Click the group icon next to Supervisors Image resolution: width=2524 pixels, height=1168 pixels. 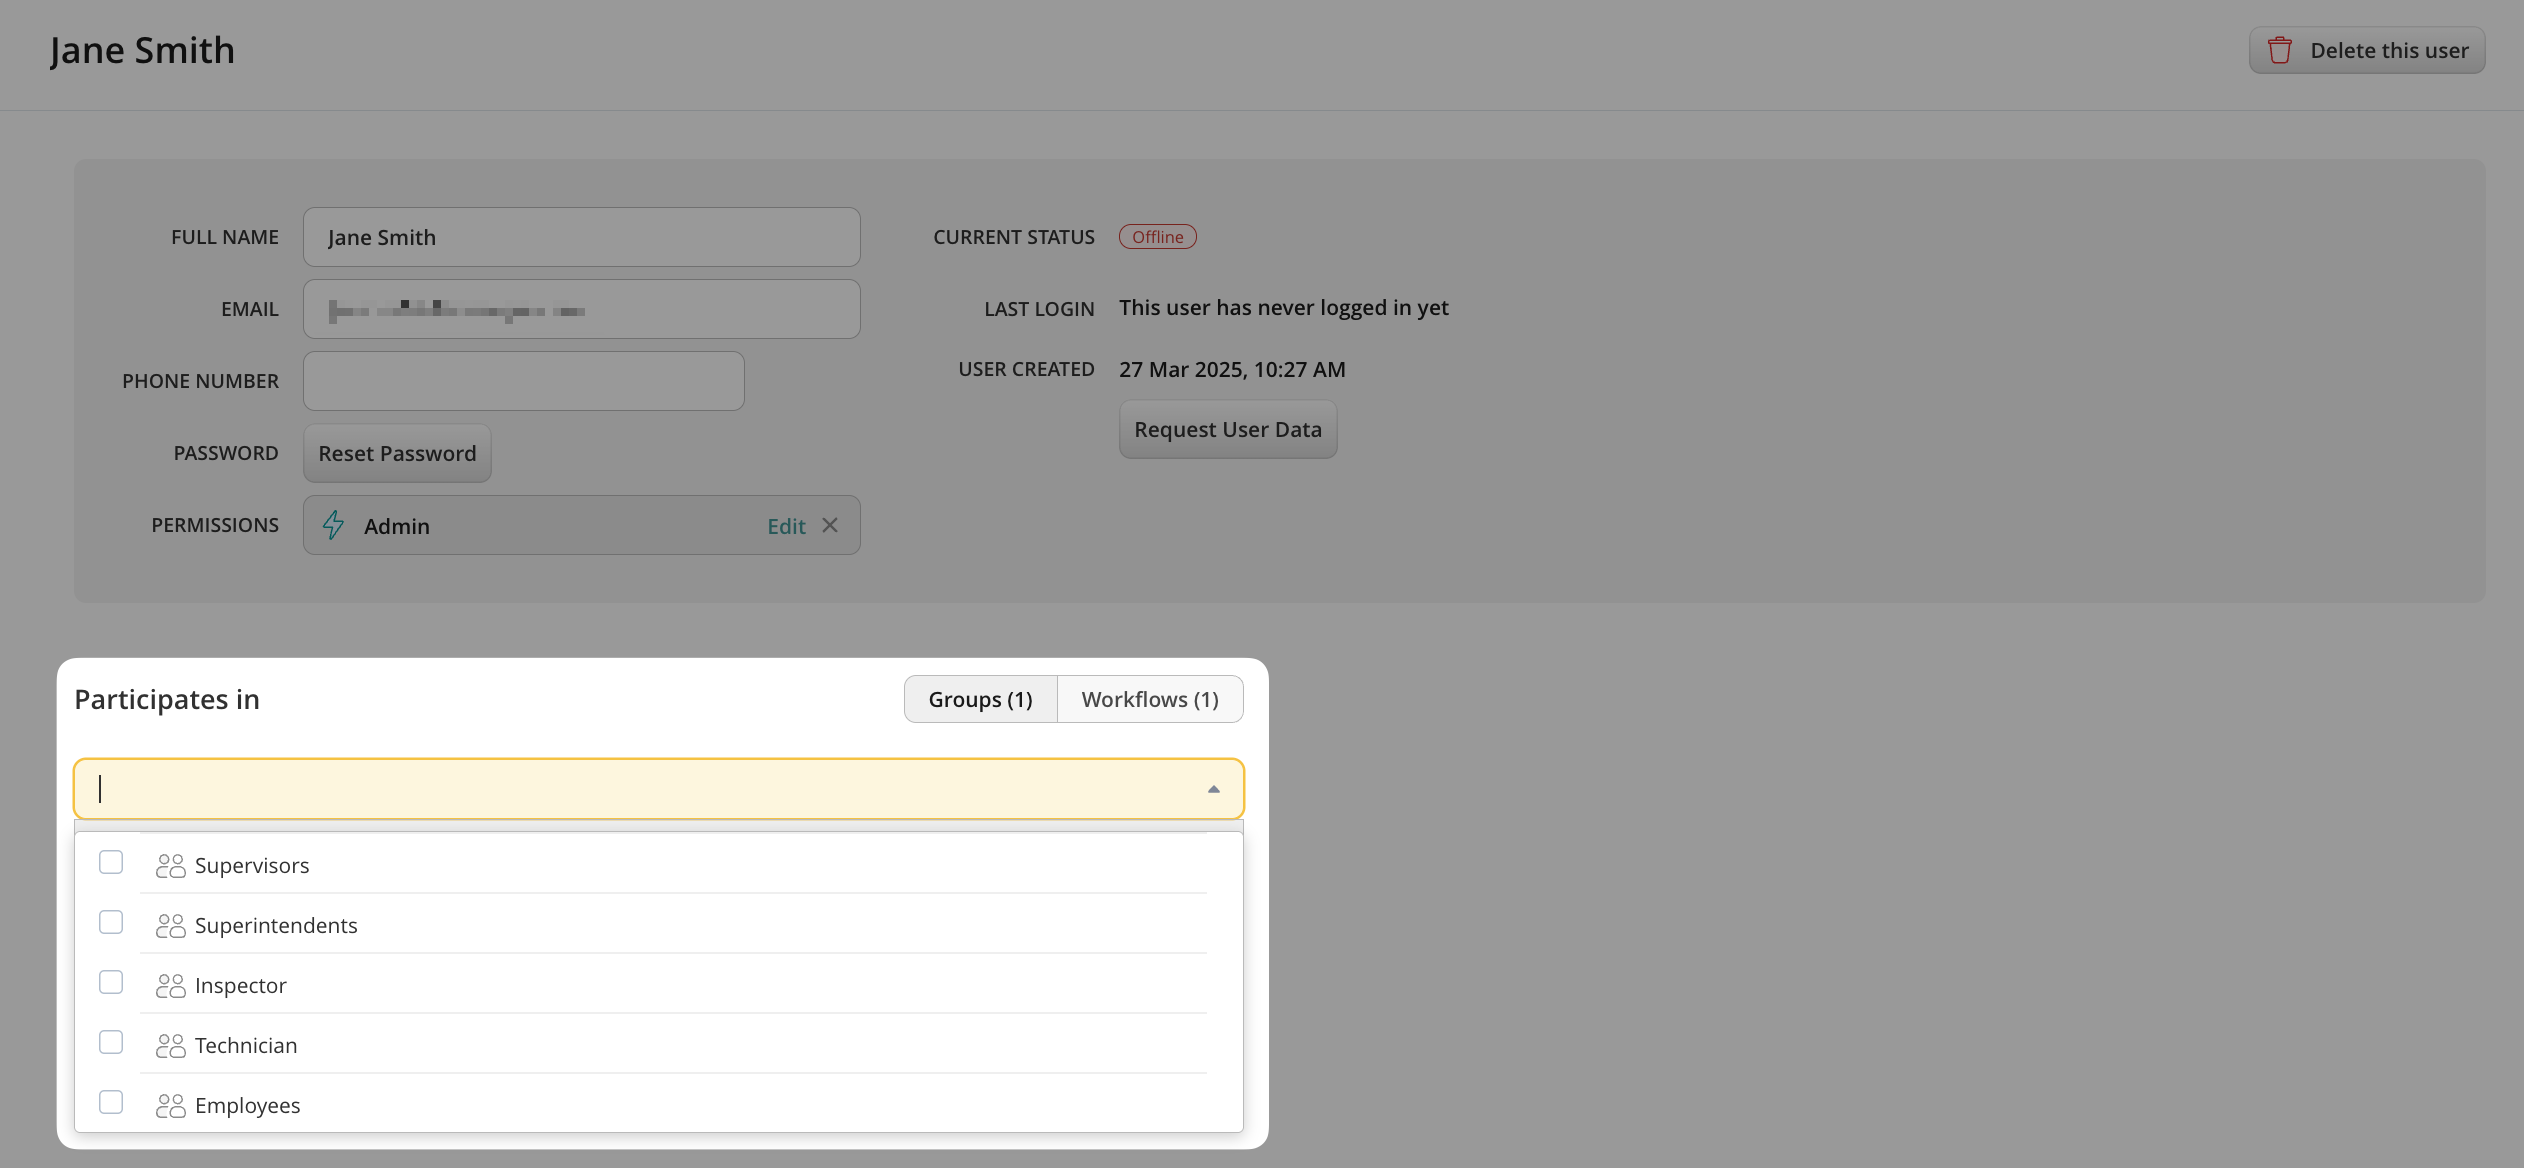click(x=170, y=866)
